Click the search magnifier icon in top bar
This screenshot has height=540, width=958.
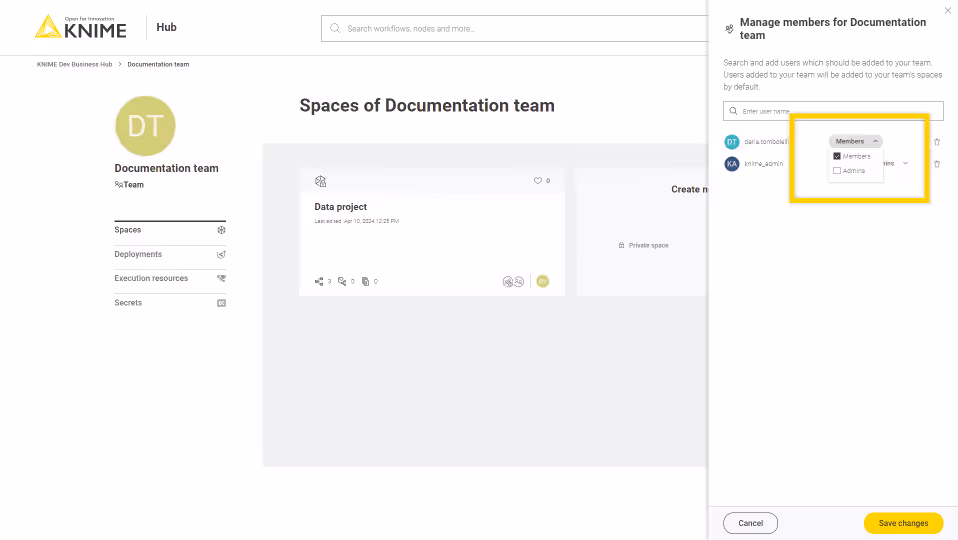click(335, 28)
